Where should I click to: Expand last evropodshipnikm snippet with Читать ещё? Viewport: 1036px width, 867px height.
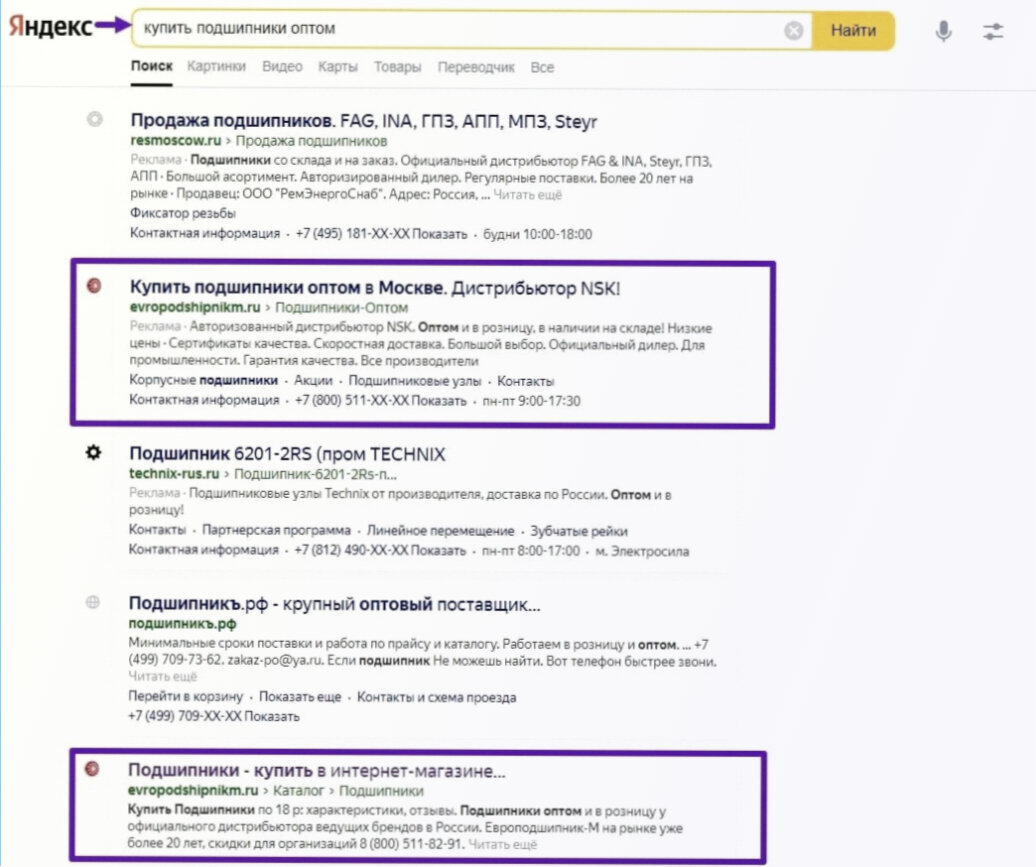(x=503, y=844)
